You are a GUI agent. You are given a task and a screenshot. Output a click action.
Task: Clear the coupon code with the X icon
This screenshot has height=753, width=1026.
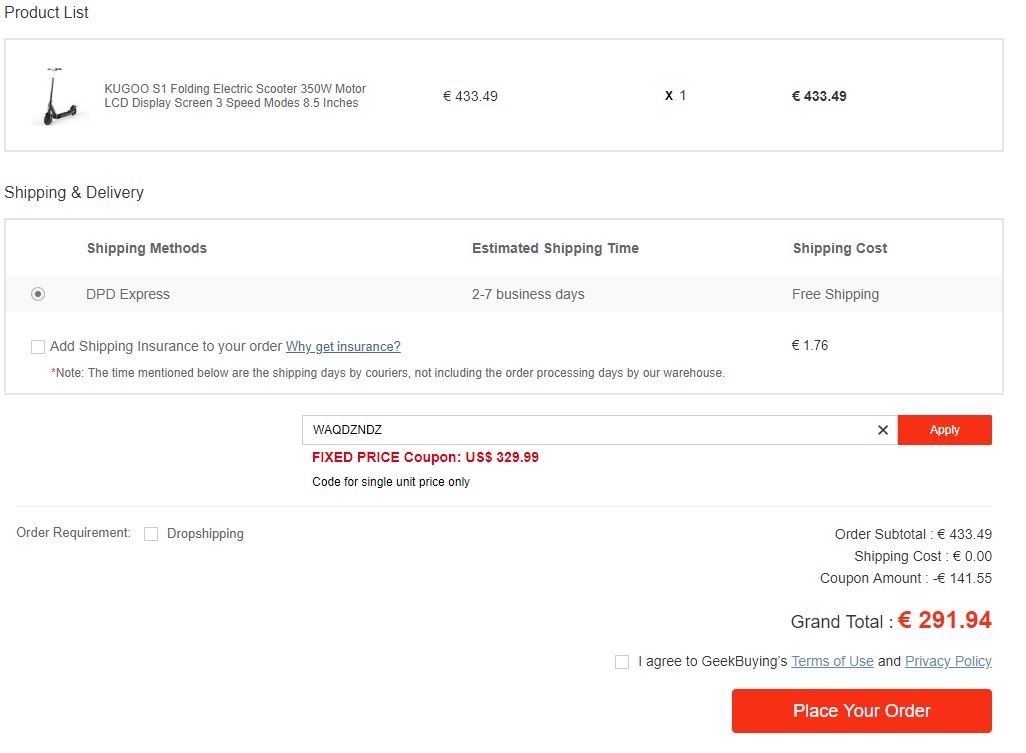(x=883, y=430)
